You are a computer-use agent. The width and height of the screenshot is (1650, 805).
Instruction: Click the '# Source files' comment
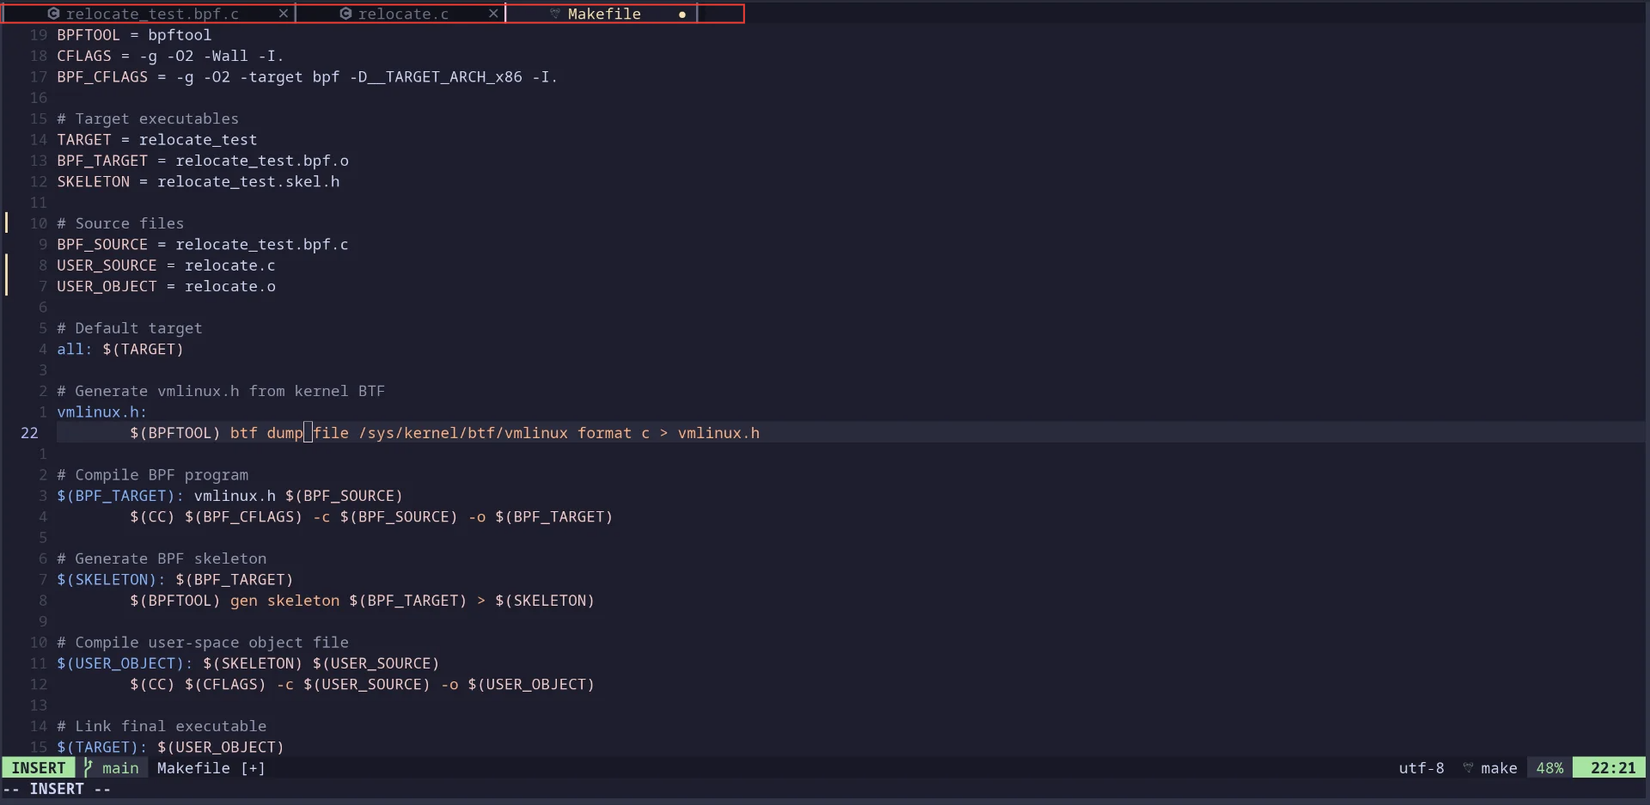(120, 224)
